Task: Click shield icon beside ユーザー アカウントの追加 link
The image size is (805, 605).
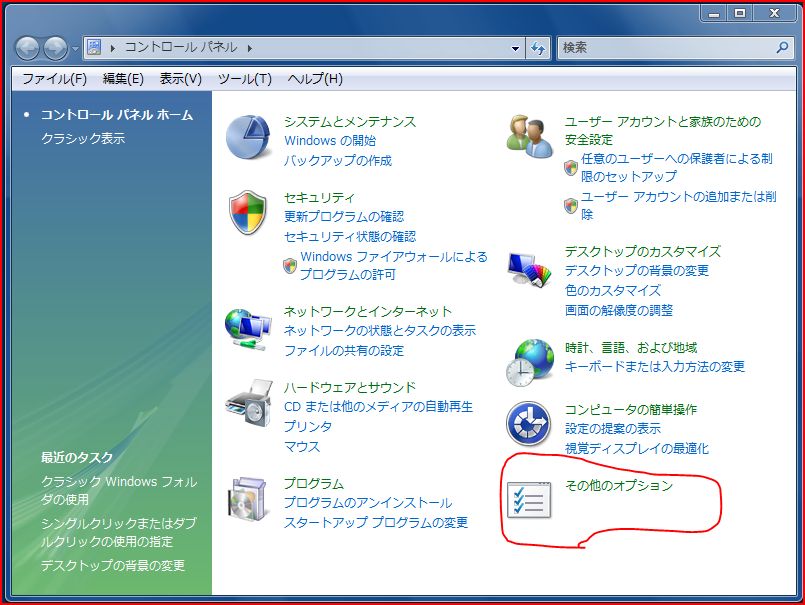Action: 571,205
